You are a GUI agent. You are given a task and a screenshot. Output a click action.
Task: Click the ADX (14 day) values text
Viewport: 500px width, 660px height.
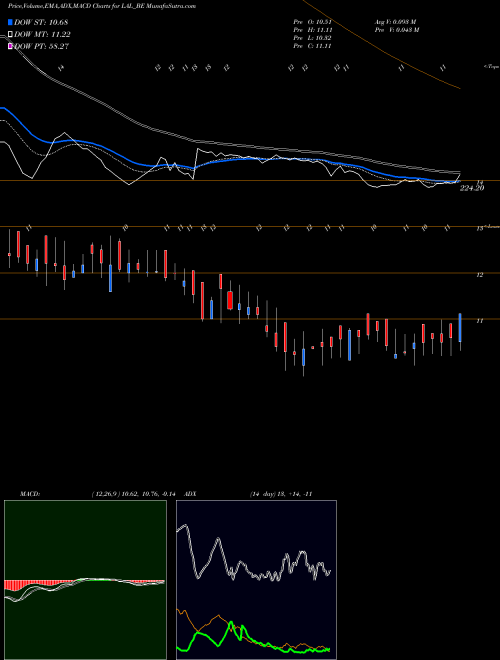click(281, 494)
